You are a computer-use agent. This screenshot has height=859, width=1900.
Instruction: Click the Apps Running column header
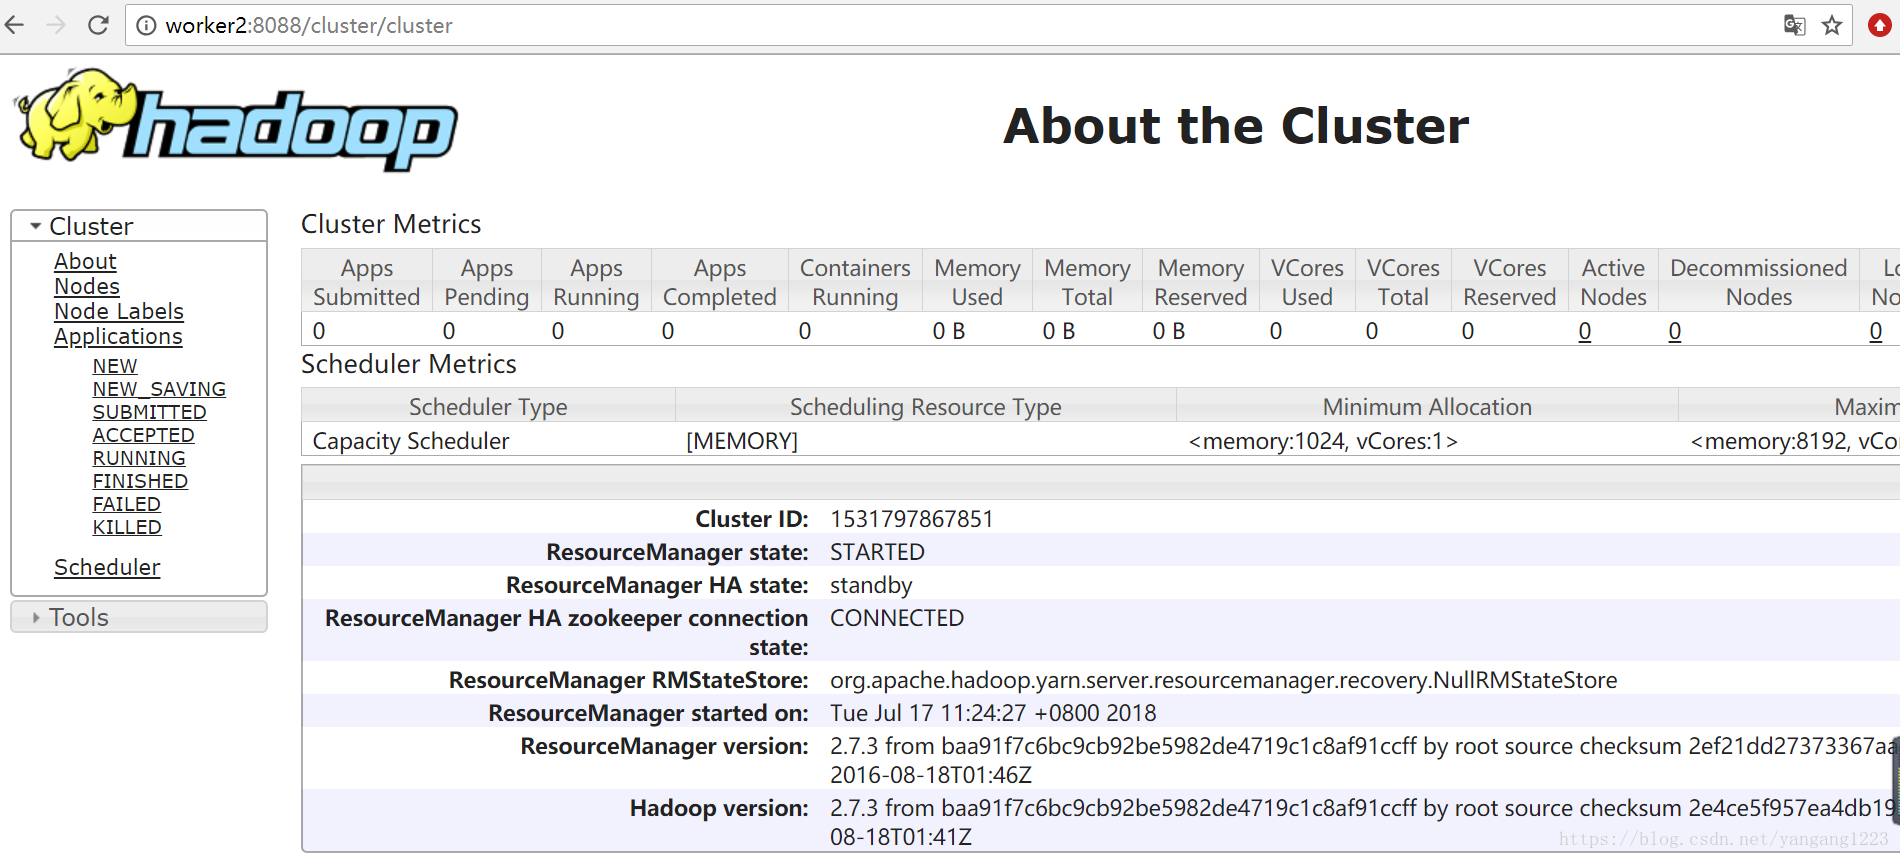[x=596, y=282]
